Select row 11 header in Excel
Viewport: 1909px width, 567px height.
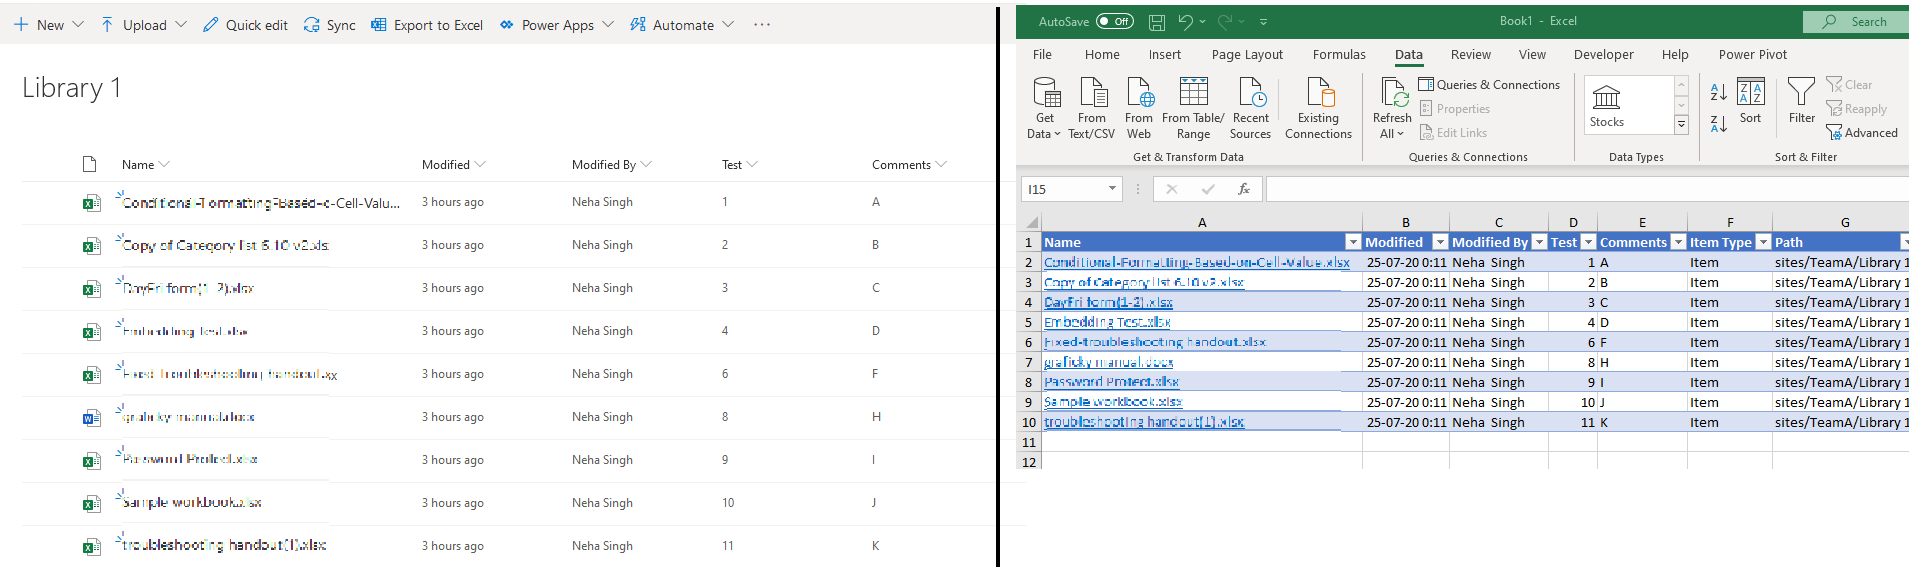[1029, 442]
